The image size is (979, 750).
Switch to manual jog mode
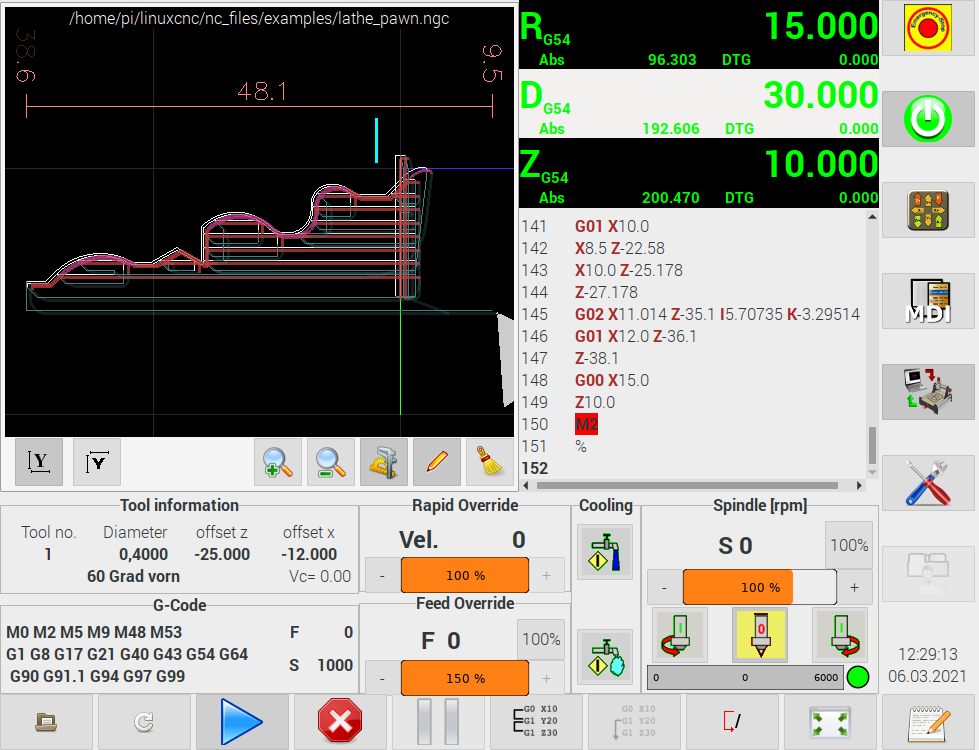pos(928,211)
